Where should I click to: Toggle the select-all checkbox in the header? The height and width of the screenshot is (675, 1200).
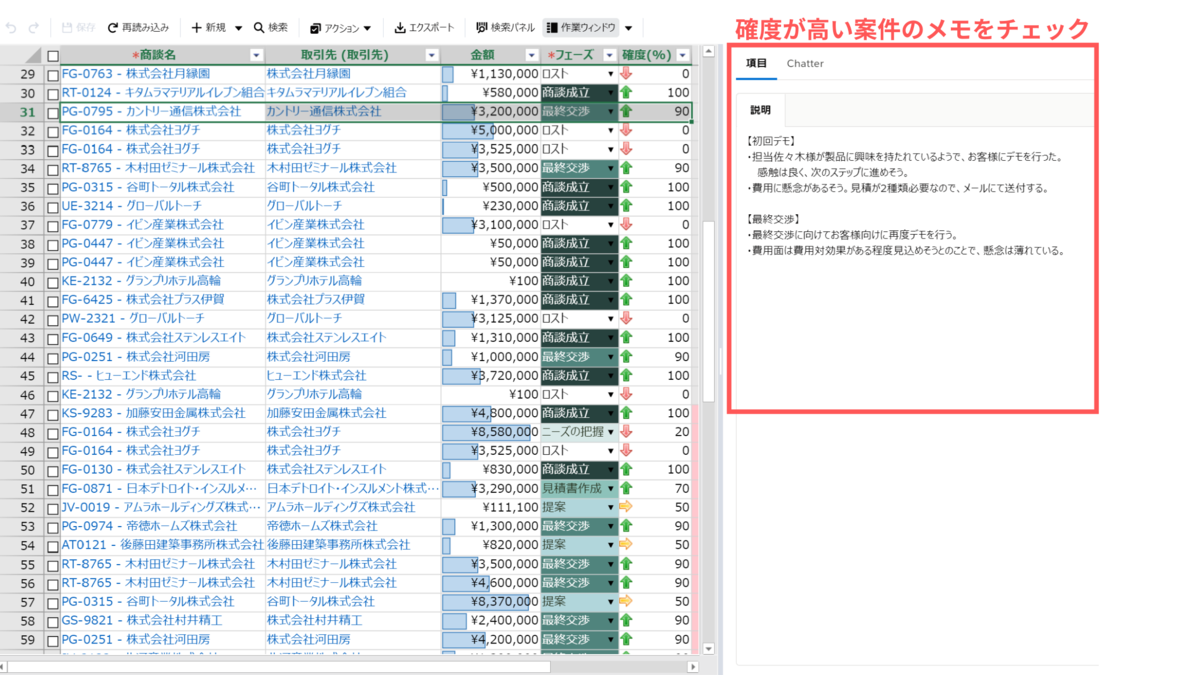(55, 54)
